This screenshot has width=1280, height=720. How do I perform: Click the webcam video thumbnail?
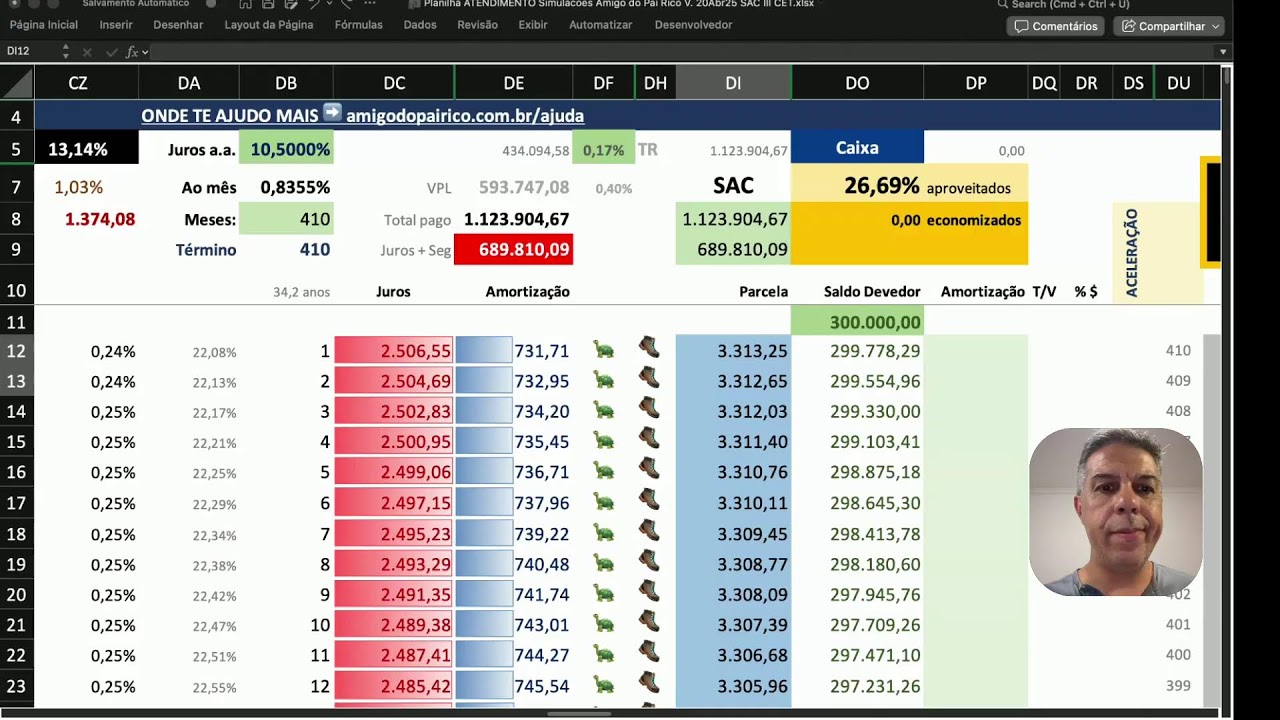tap(1115, 512)
